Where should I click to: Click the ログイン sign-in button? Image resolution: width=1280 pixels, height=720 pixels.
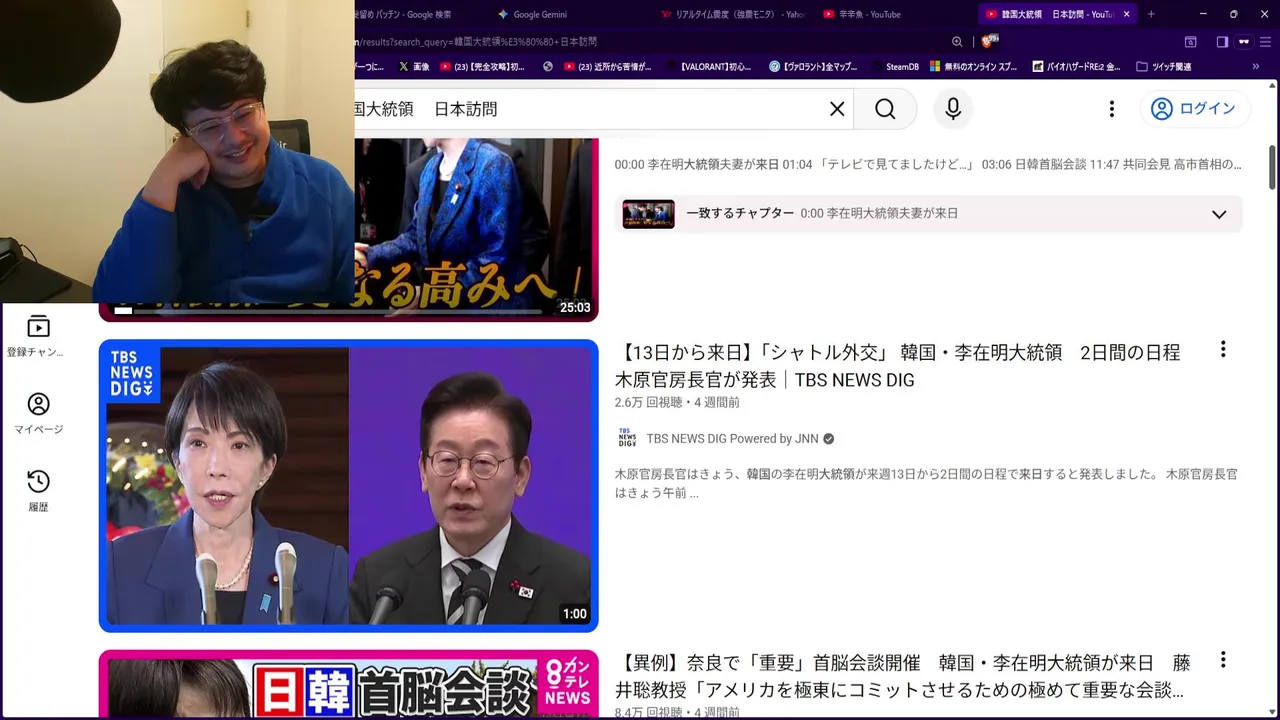pos(1193,109)
